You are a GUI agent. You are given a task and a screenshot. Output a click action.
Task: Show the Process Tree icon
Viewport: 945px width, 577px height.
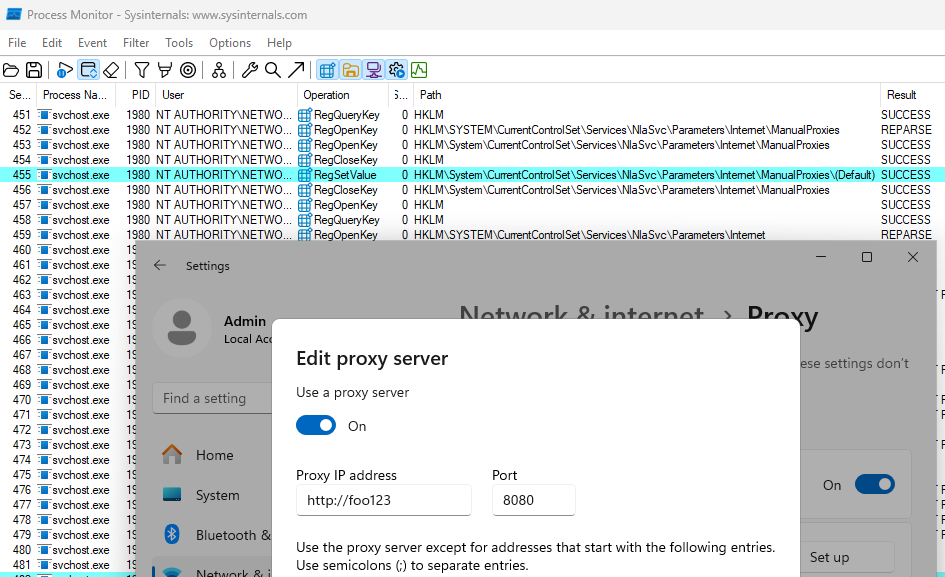[x=218, y=70]
